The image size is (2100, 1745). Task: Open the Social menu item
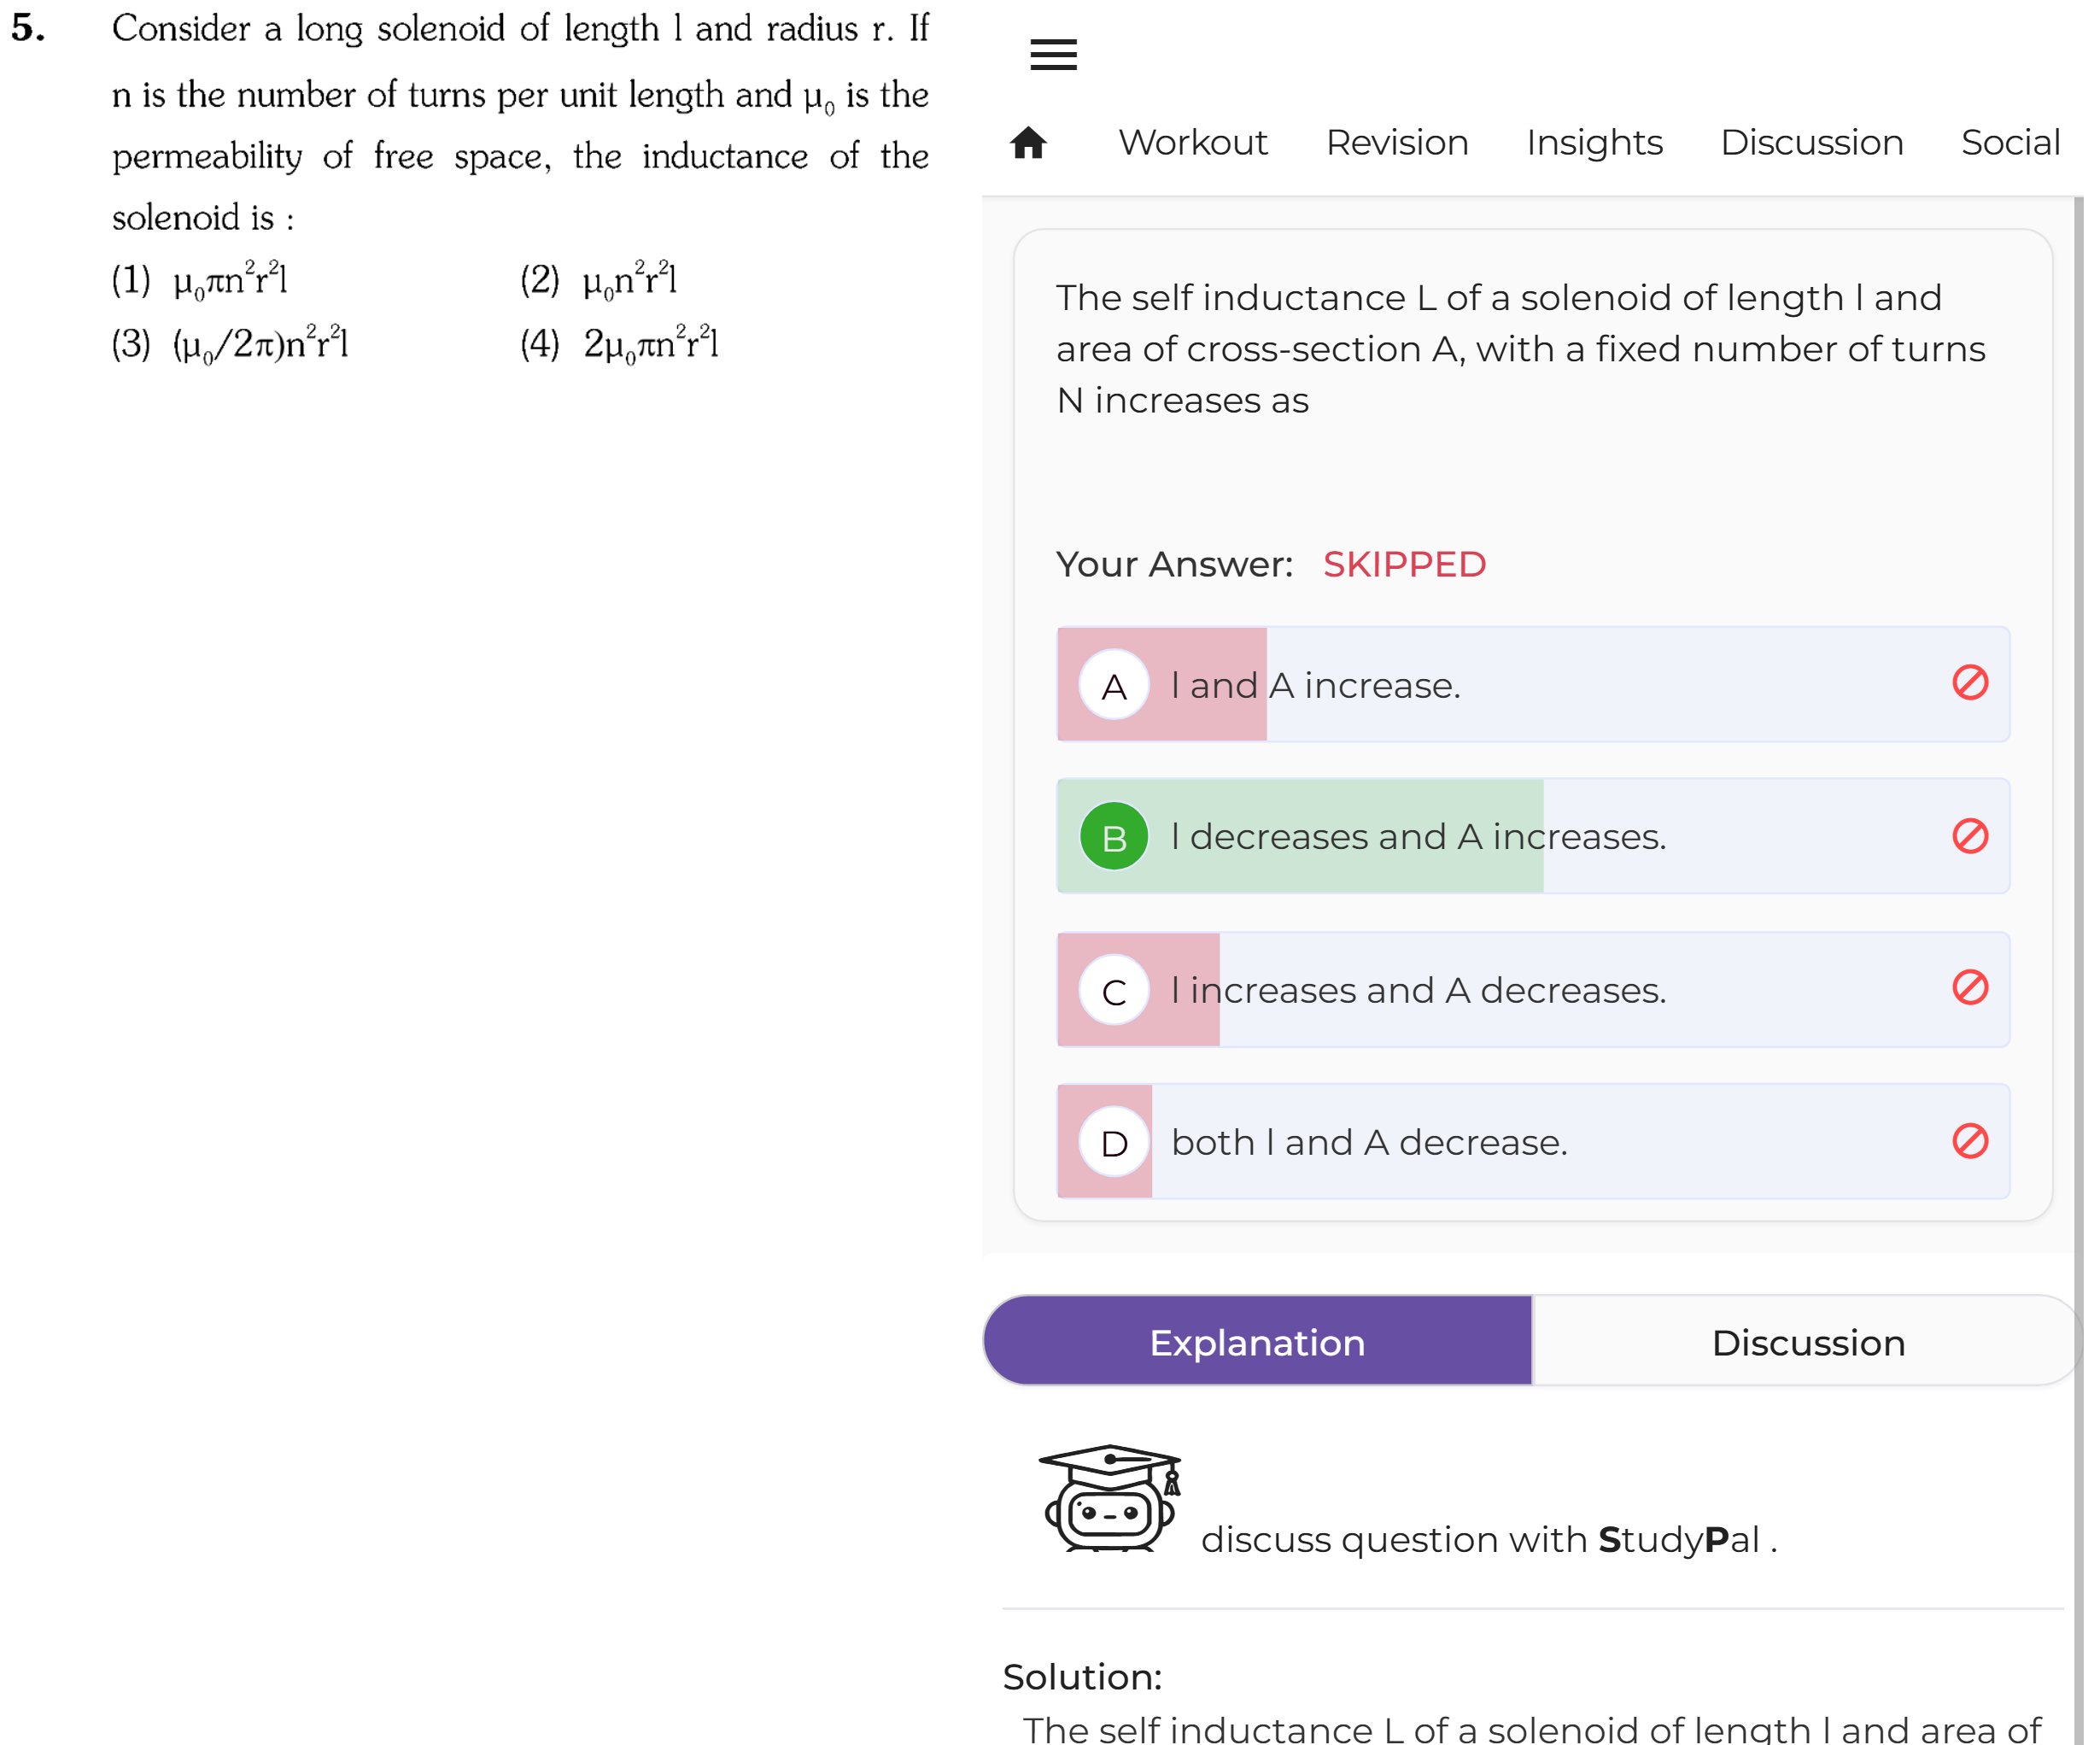[x=2009, y=143]
